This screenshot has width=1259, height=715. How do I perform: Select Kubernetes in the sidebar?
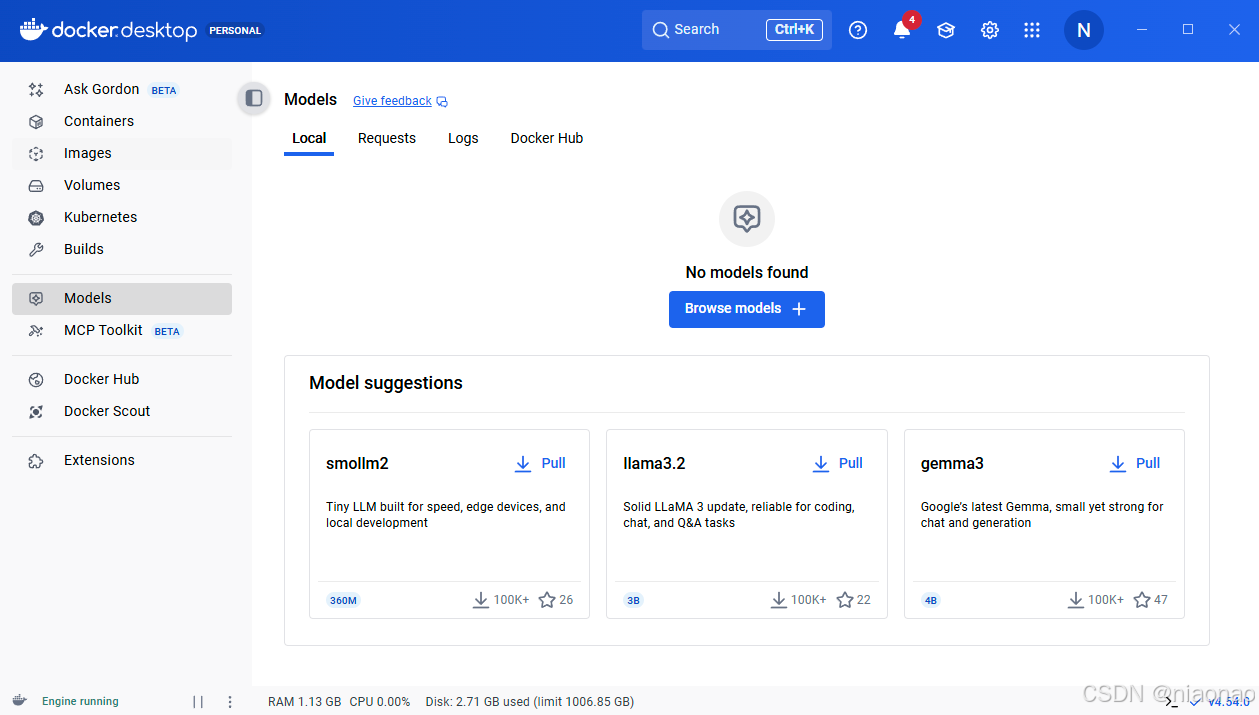(x=122, y=217)
